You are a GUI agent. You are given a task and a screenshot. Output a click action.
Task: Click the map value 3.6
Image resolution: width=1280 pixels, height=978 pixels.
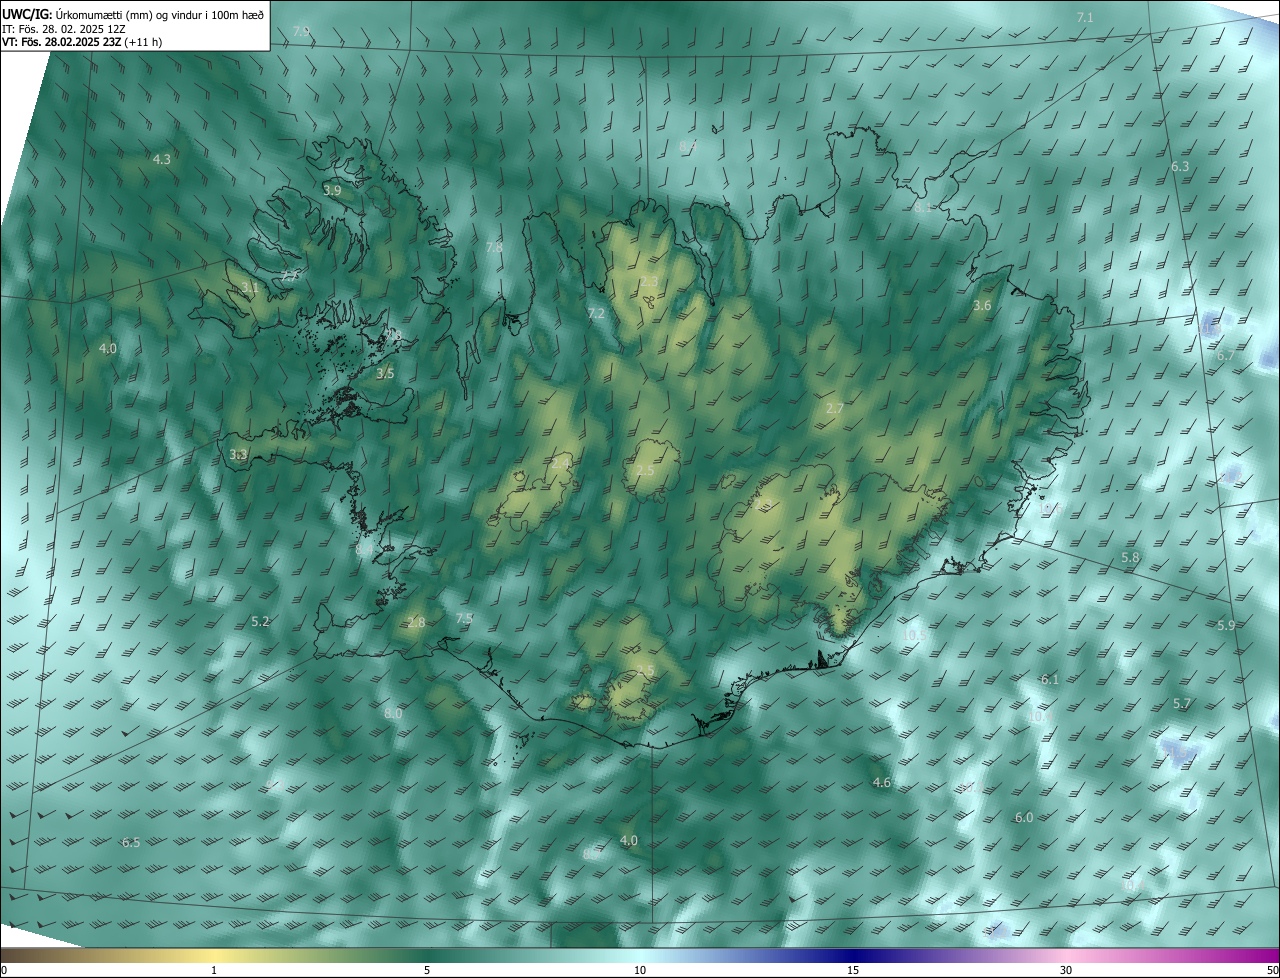coord(982,306)
